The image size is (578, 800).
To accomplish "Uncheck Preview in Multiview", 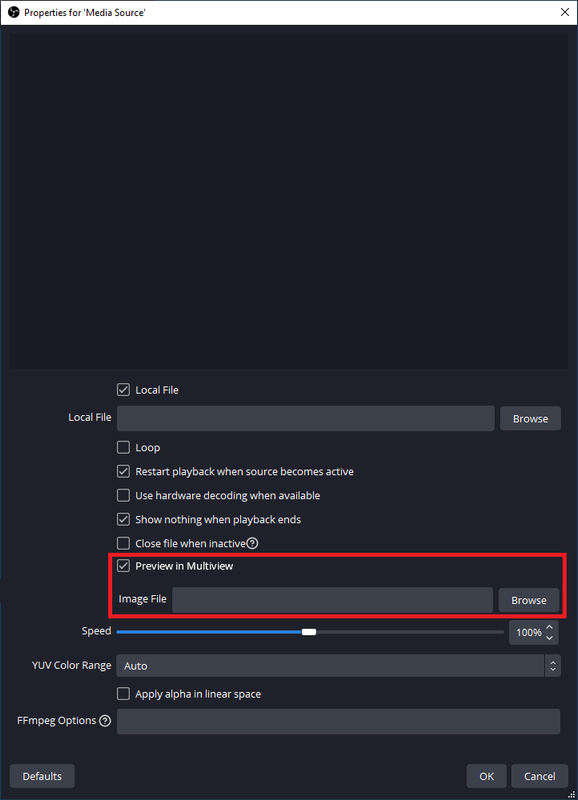I will [x=123, y=566].
